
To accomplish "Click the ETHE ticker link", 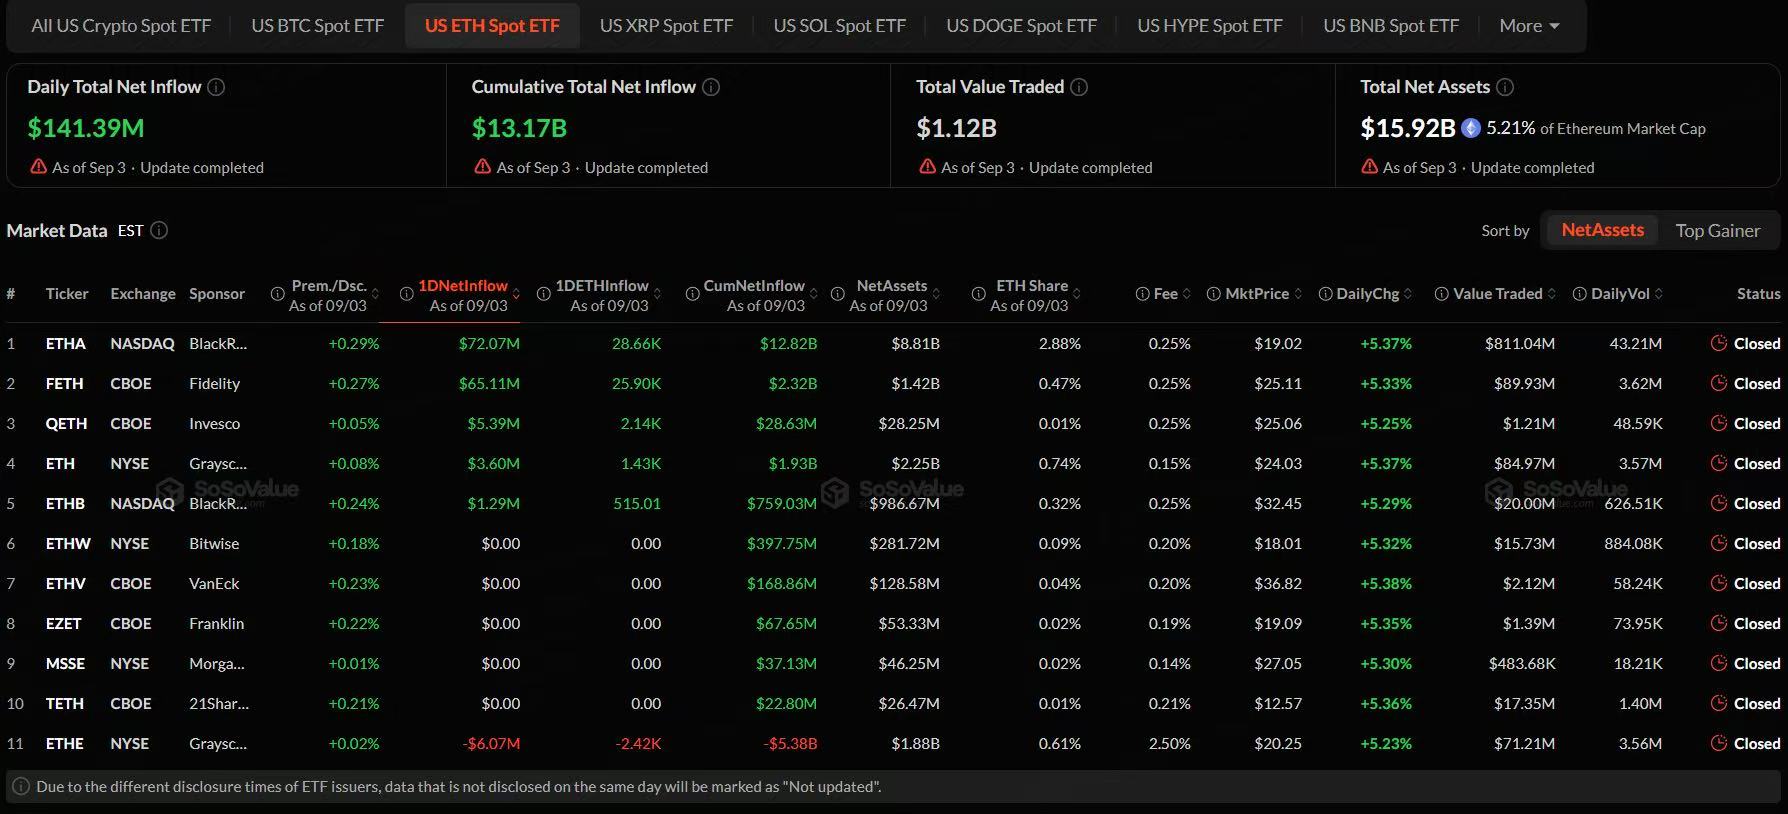I will click(64, 743).
